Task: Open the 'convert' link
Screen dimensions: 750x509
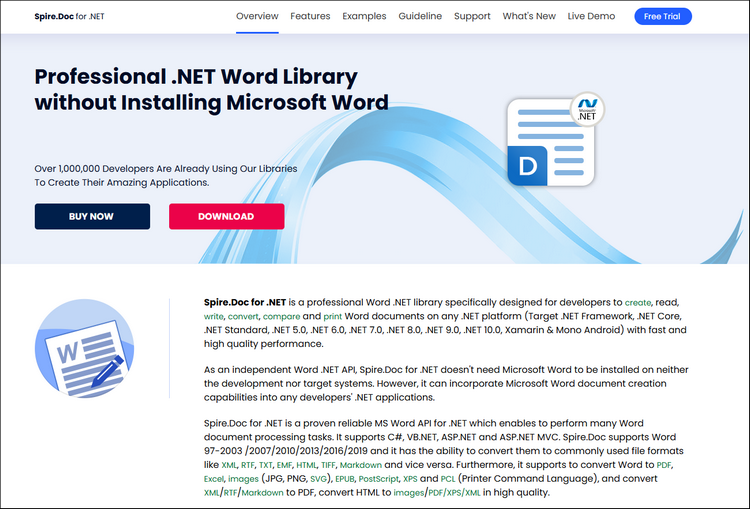Action: (243, 316)
